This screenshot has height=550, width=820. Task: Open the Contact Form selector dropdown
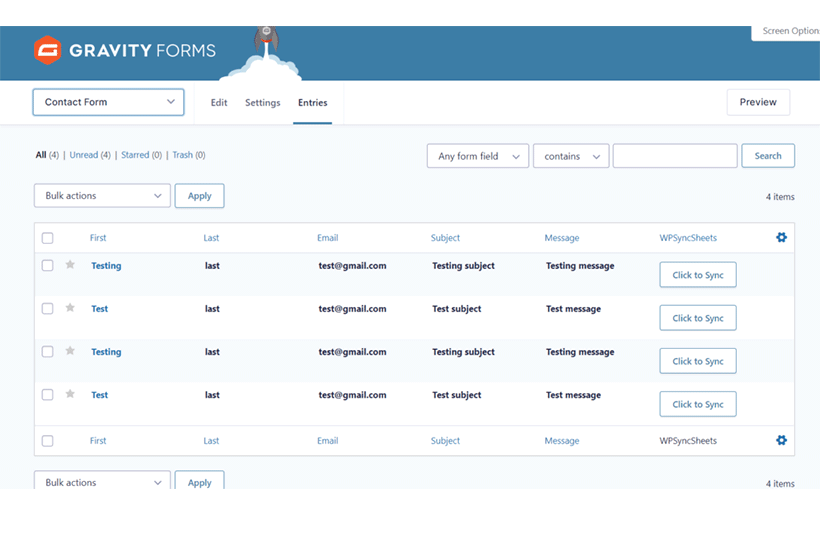click(x=108, y=102)
